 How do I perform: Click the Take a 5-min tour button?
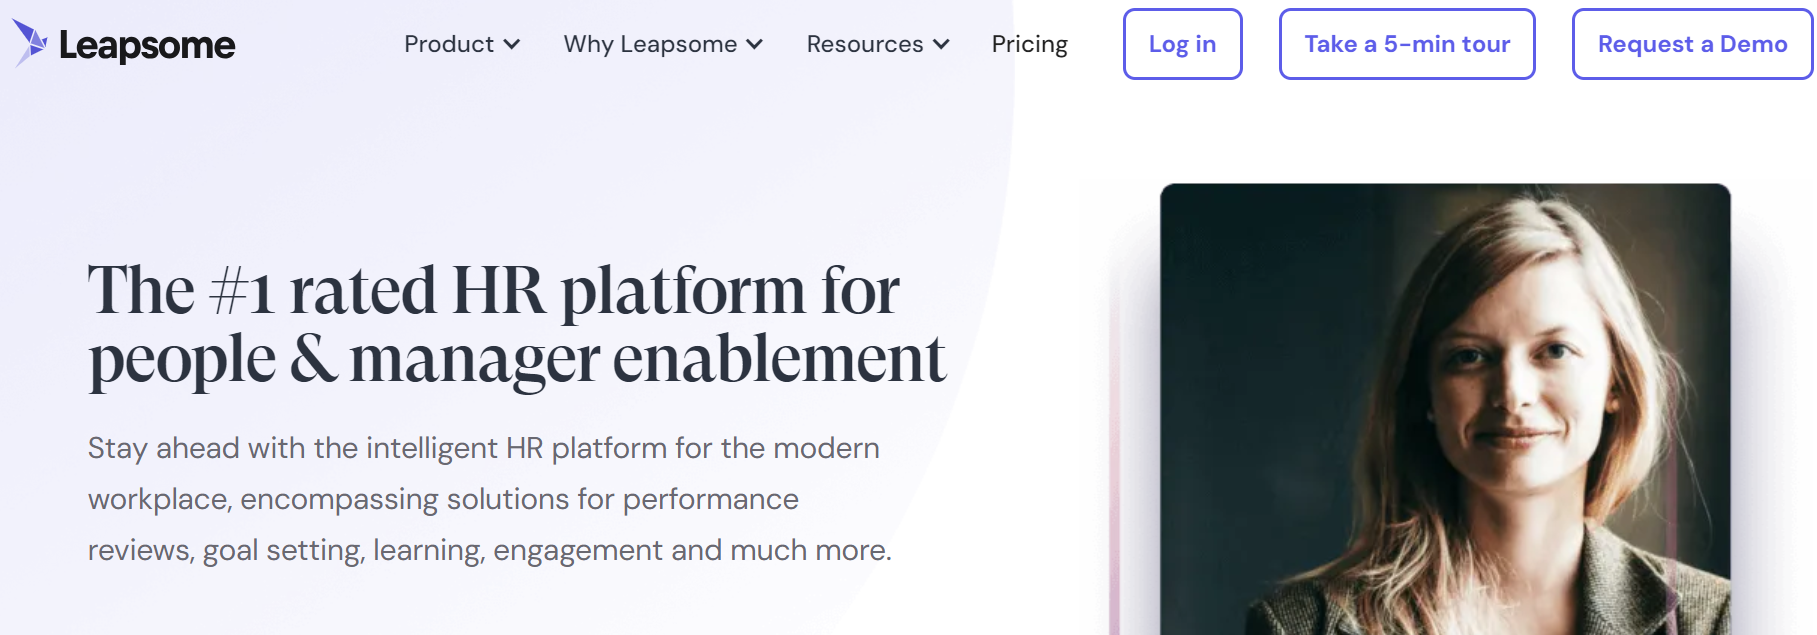pos(1406,44)
